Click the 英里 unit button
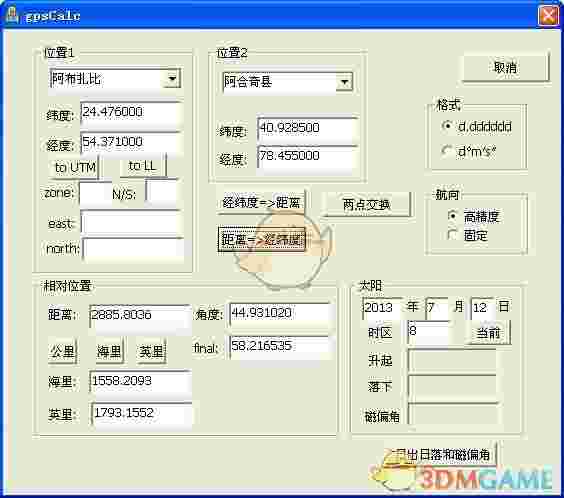 pyautogui.click(x=151, y=351)
